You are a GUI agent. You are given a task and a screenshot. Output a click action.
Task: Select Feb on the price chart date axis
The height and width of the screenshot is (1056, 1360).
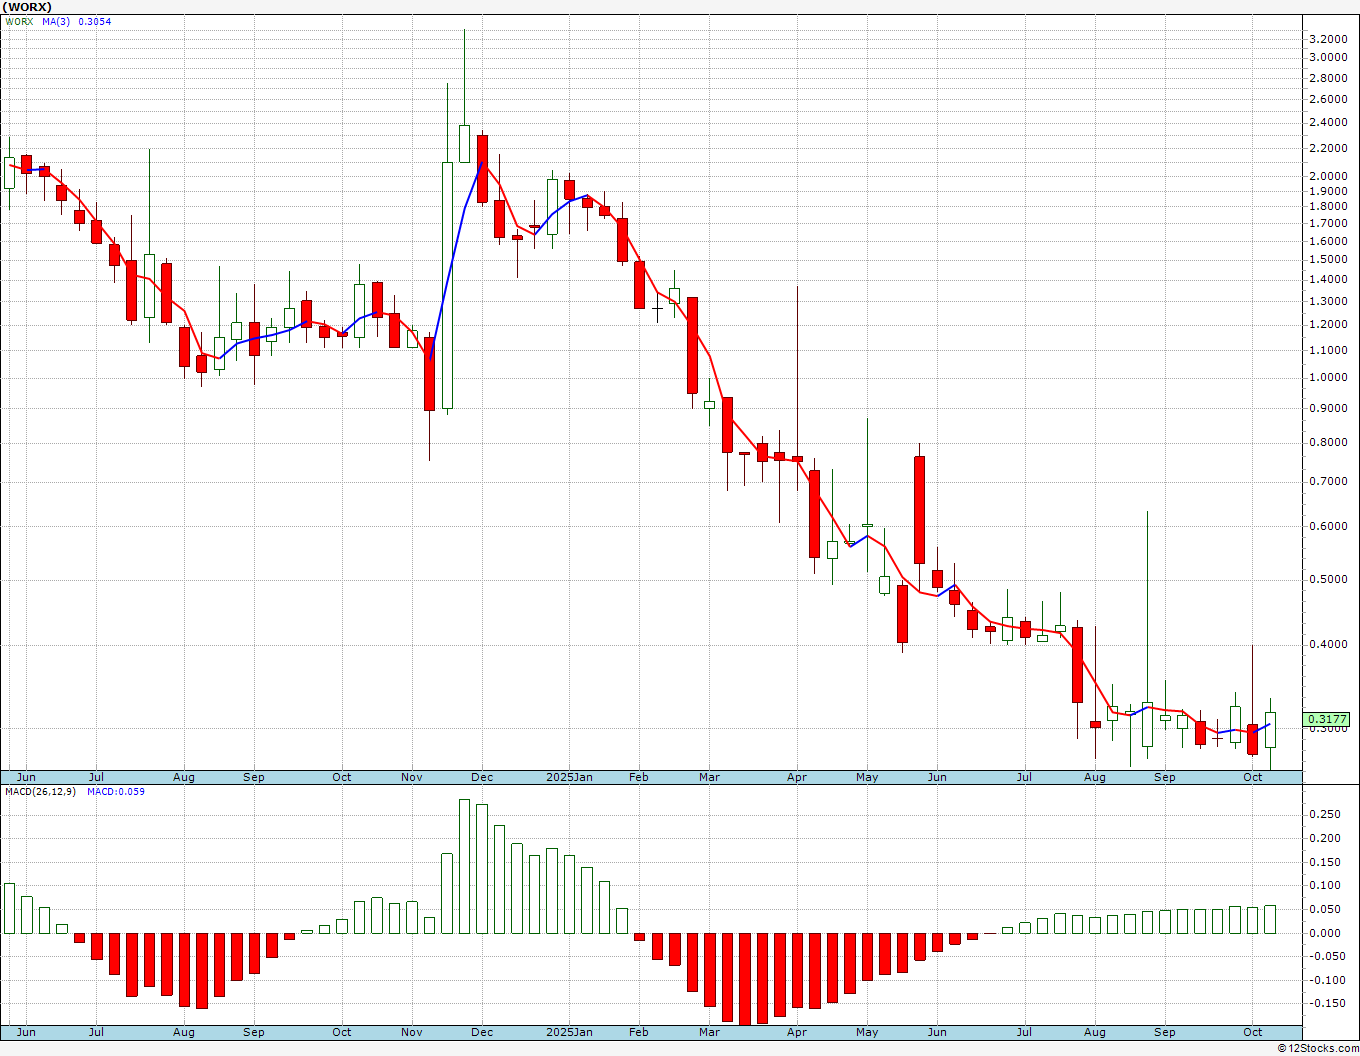tap(639, 777)
